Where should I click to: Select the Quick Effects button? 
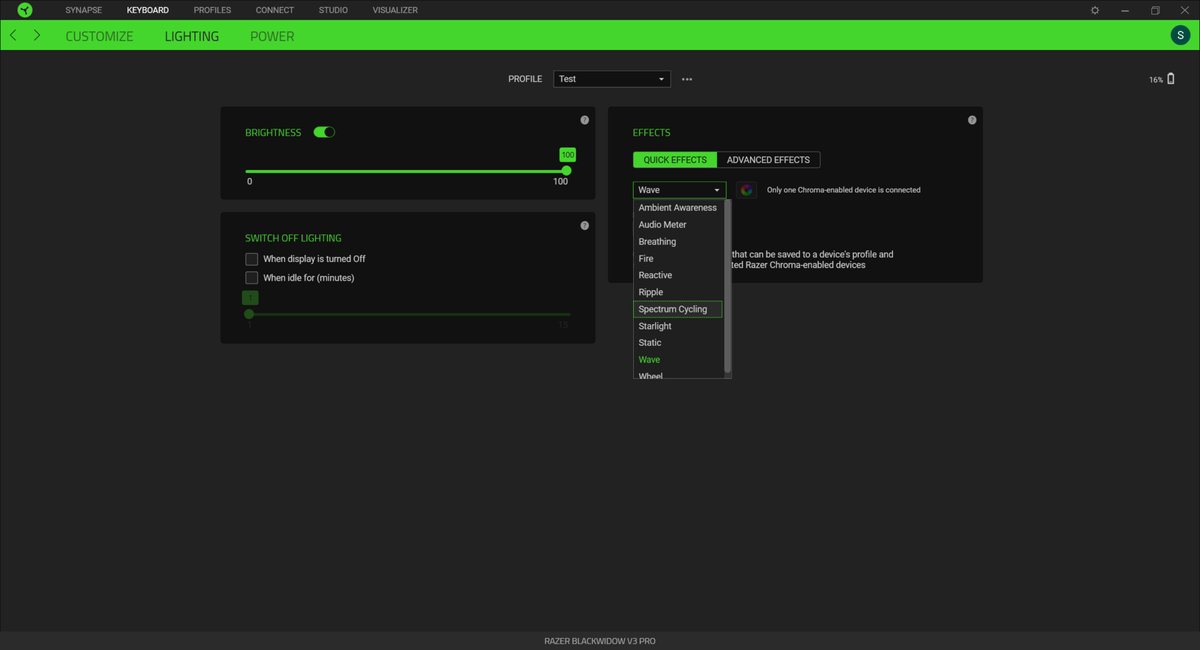(x=675, y=160)
